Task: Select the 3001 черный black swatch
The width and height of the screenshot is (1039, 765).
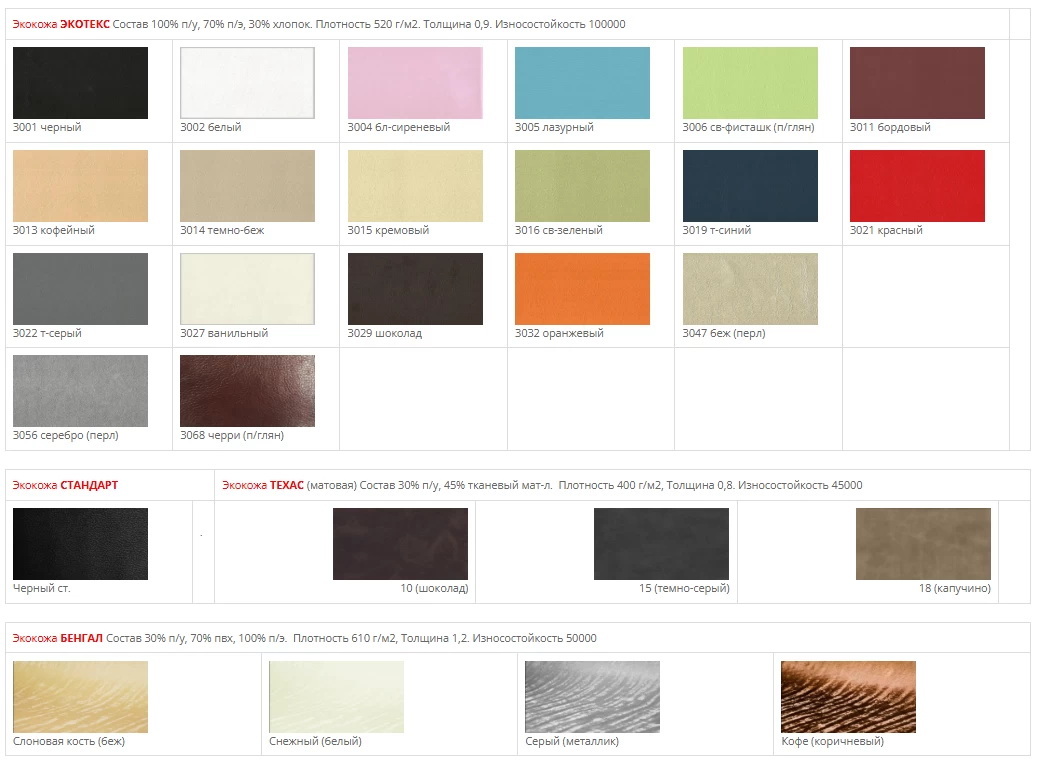Action: pos(80,83)
